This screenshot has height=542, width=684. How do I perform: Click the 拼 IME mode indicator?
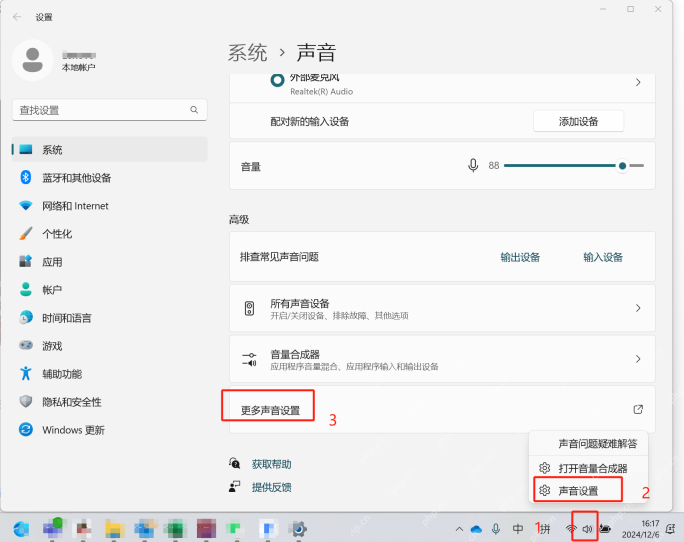click(545, 529)
